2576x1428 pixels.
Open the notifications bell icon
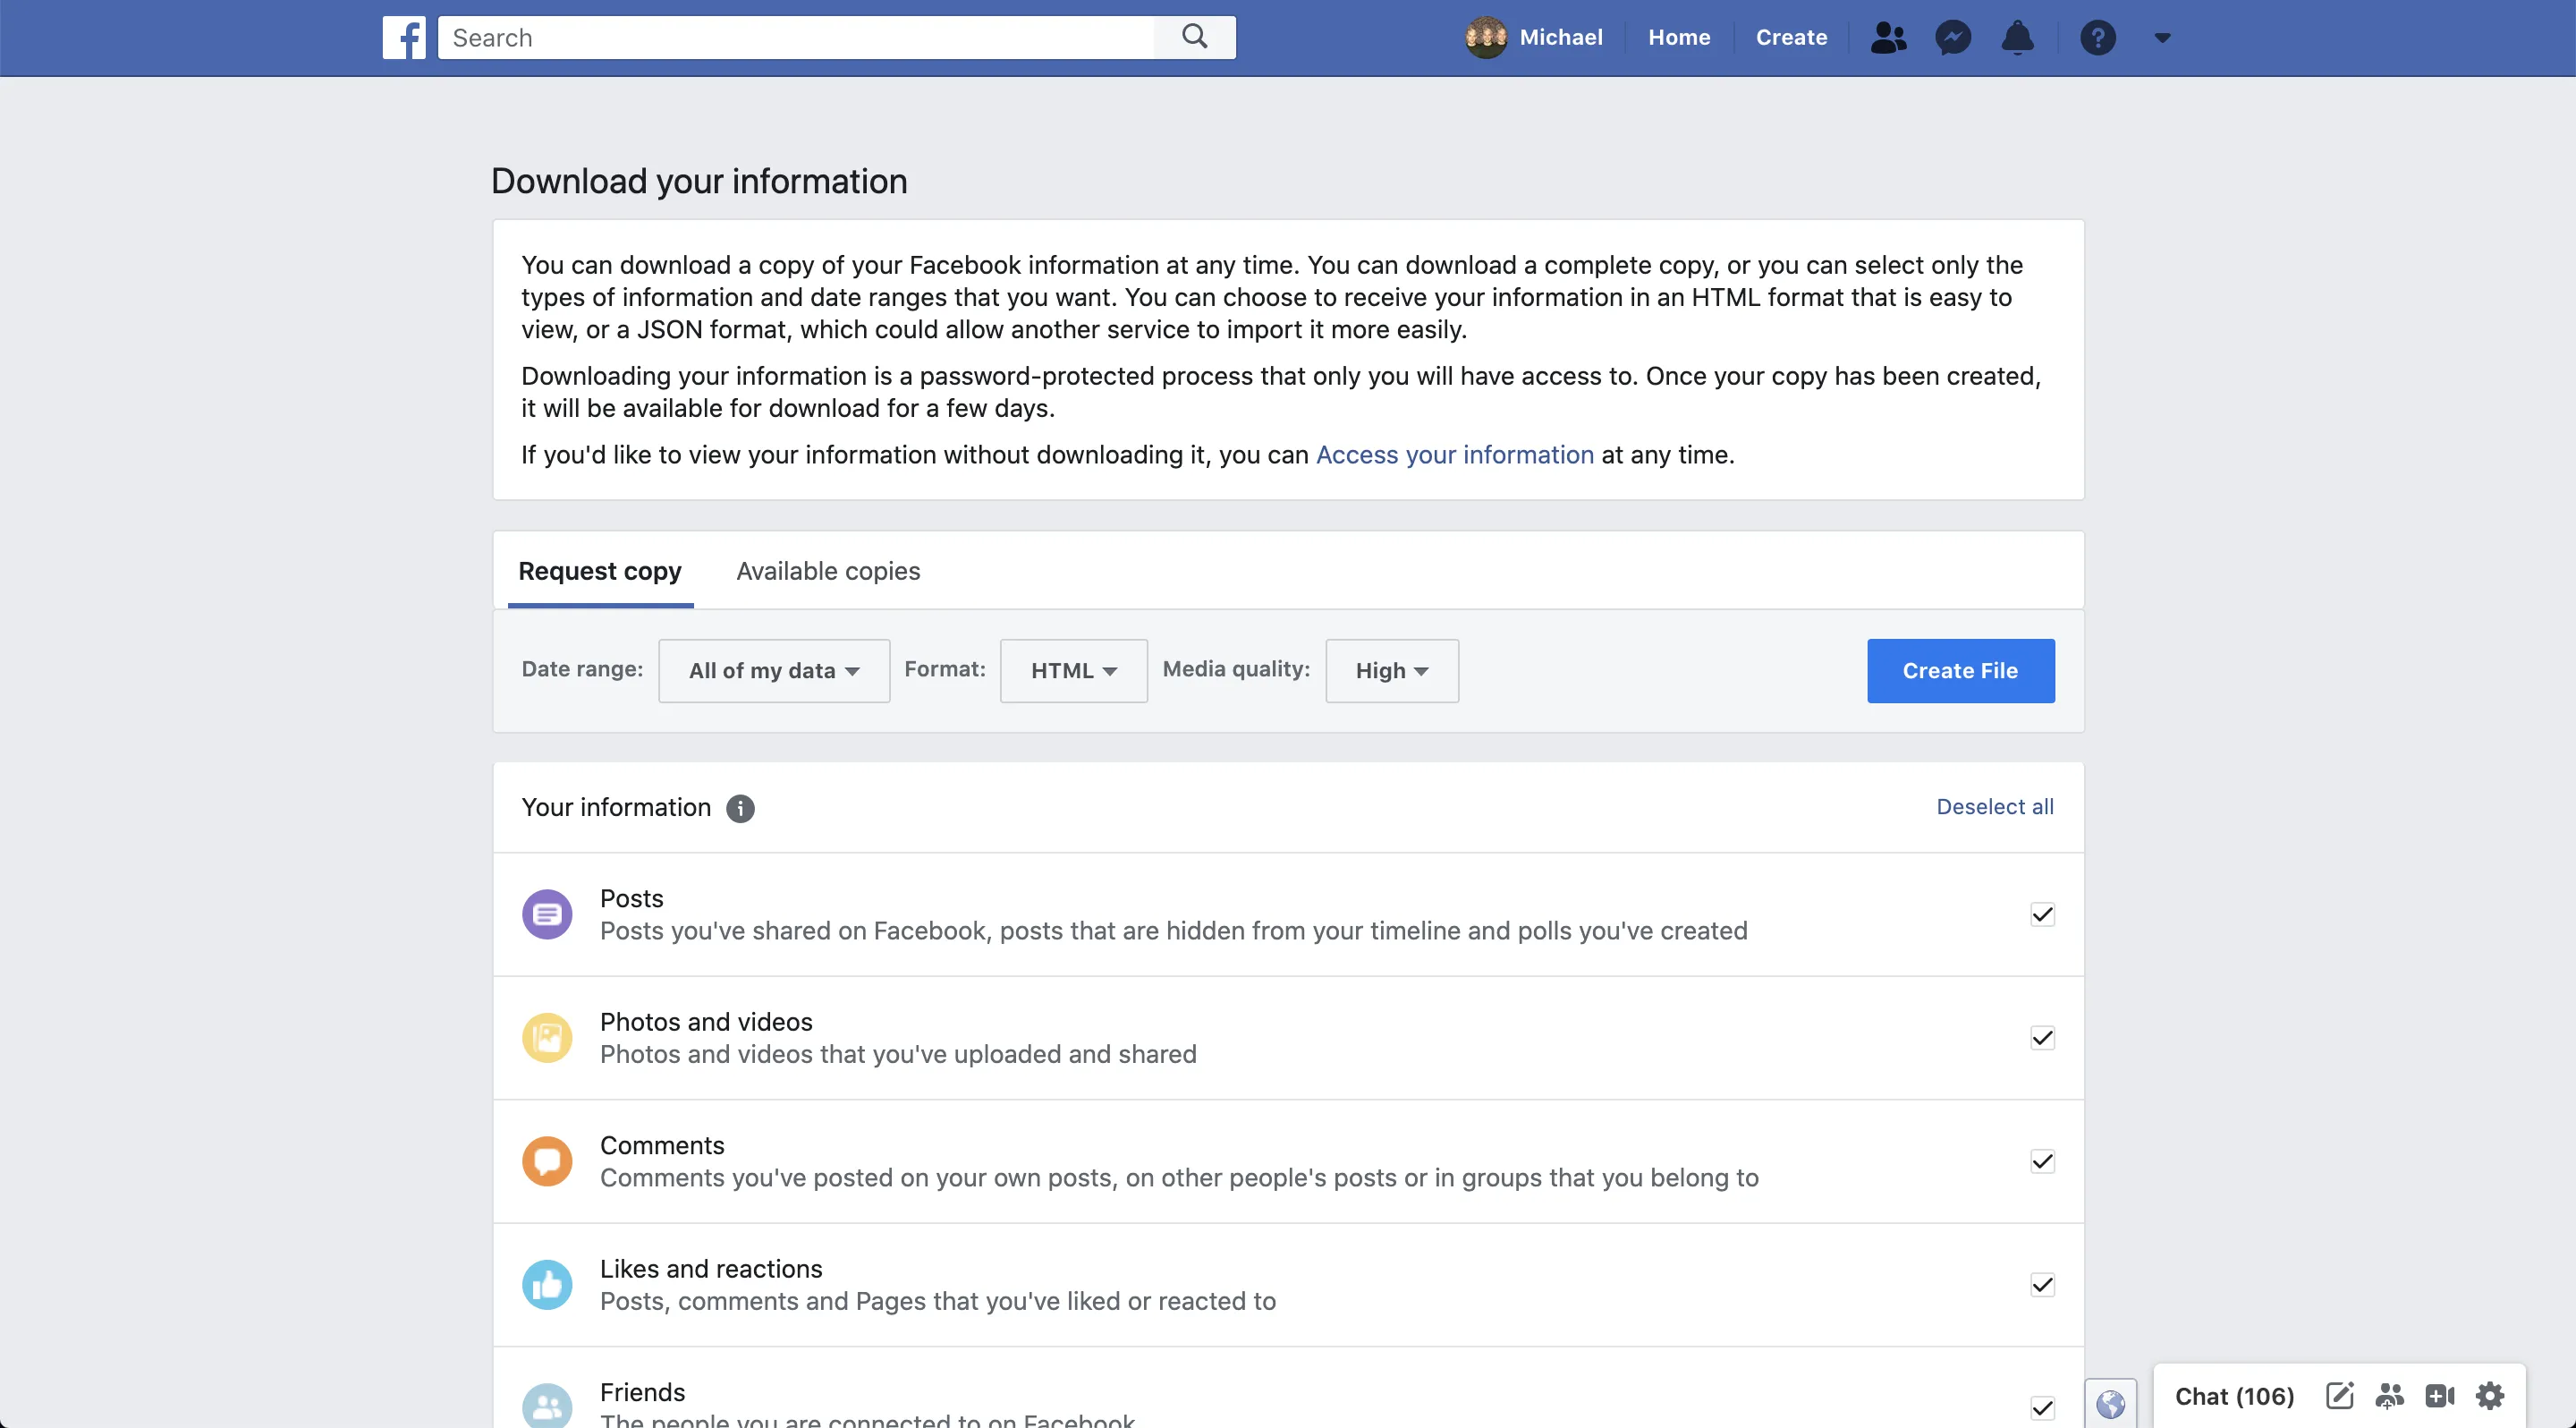pyautogui.click(x=2017, y=38)
